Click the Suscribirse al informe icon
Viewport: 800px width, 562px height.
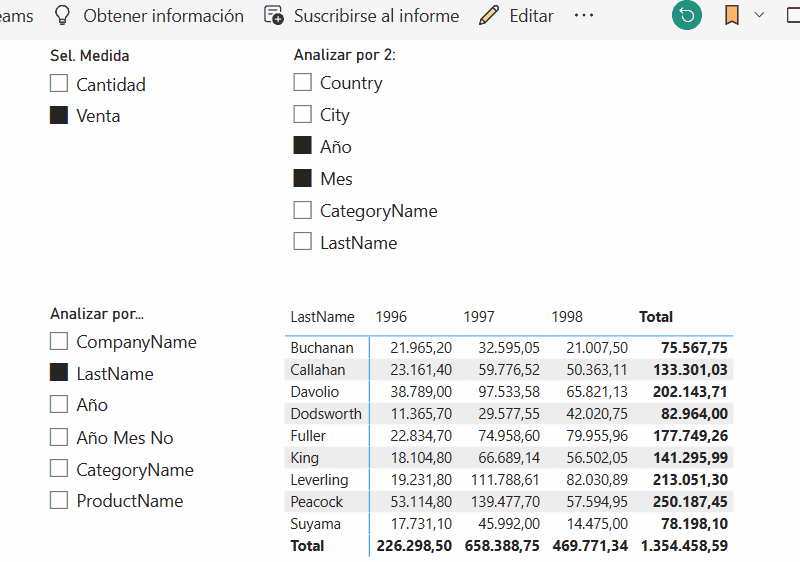click(273, 15)
